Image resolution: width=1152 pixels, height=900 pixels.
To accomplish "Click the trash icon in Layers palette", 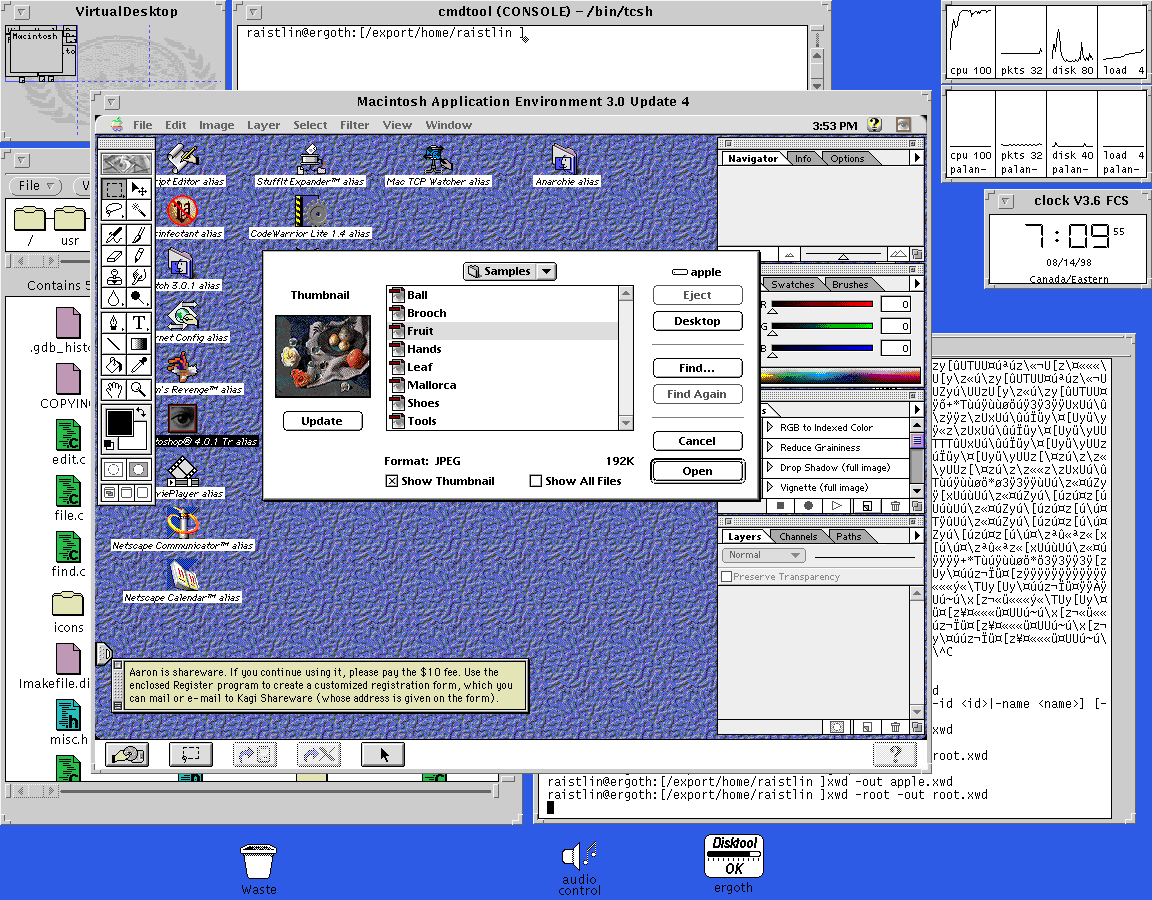I will [x=895, y=727].
